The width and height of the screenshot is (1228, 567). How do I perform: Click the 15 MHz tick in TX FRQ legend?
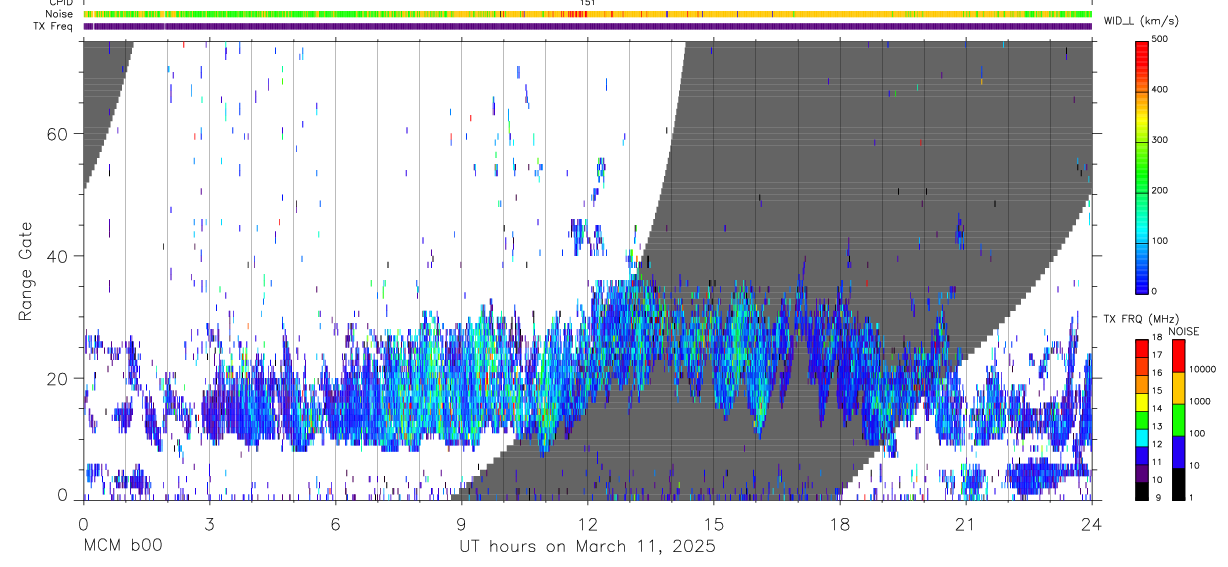point(1159,391)
